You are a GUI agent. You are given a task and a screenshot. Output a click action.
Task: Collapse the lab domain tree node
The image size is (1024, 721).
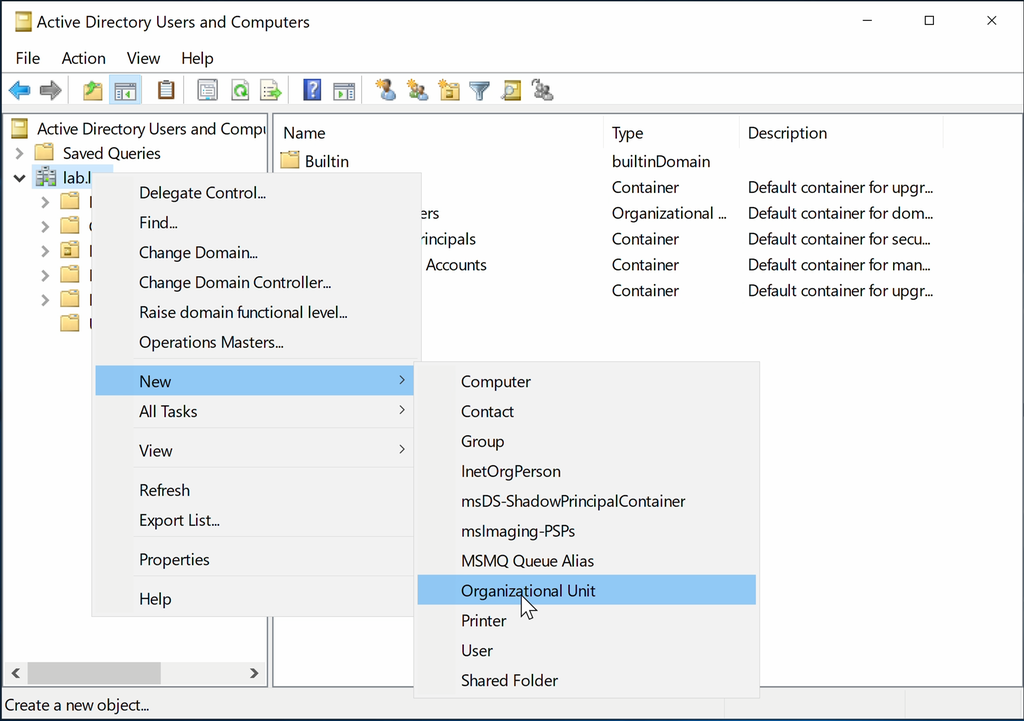20,177
